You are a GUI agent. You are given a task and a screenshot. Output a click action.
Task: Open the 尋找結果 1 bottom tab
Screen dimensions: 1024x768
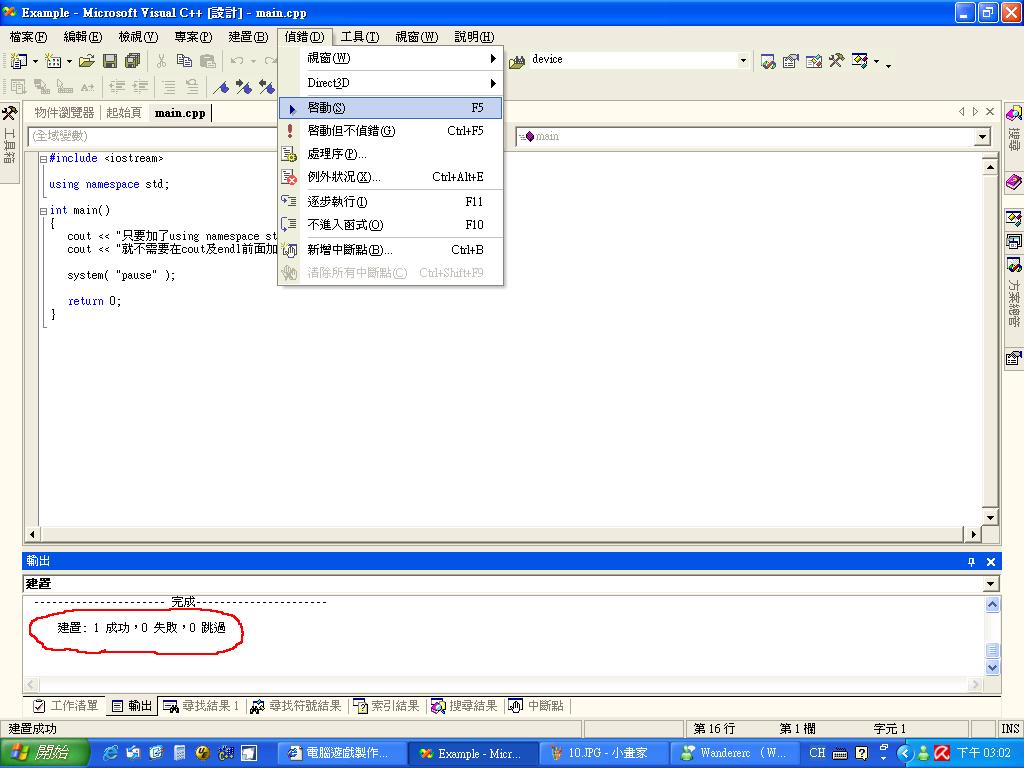(201, 706)
